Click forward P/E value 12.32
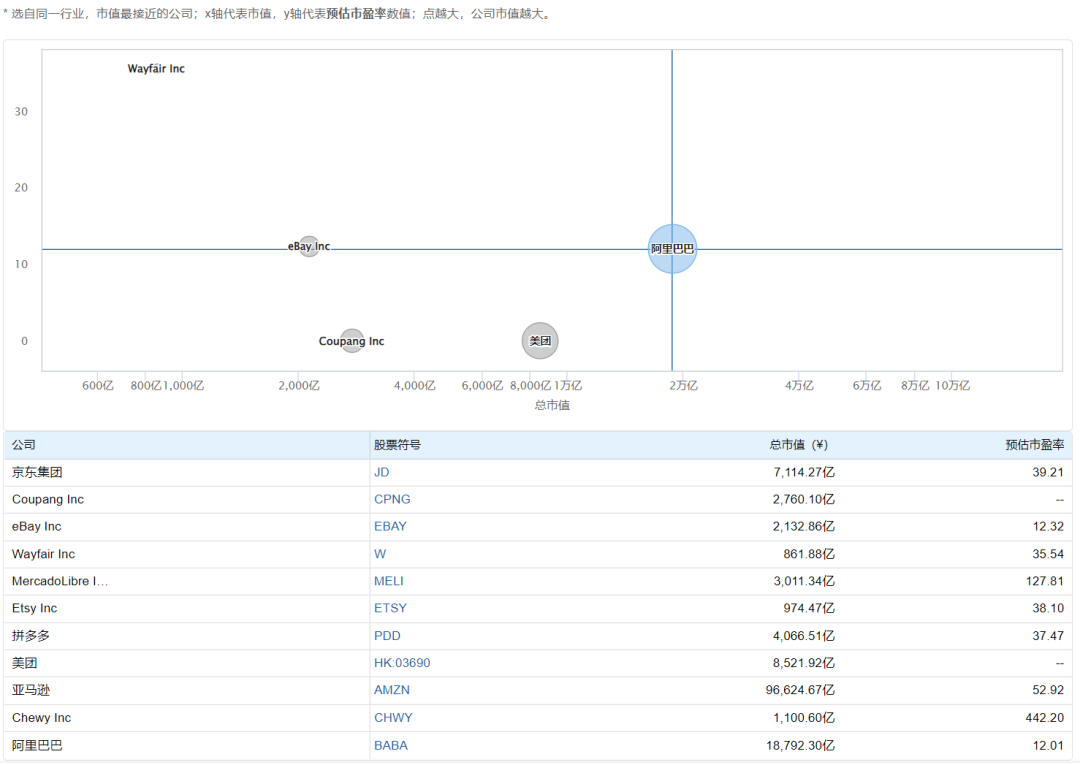The width and height of the screenshot is (1080, 765). coord(1048,526)
